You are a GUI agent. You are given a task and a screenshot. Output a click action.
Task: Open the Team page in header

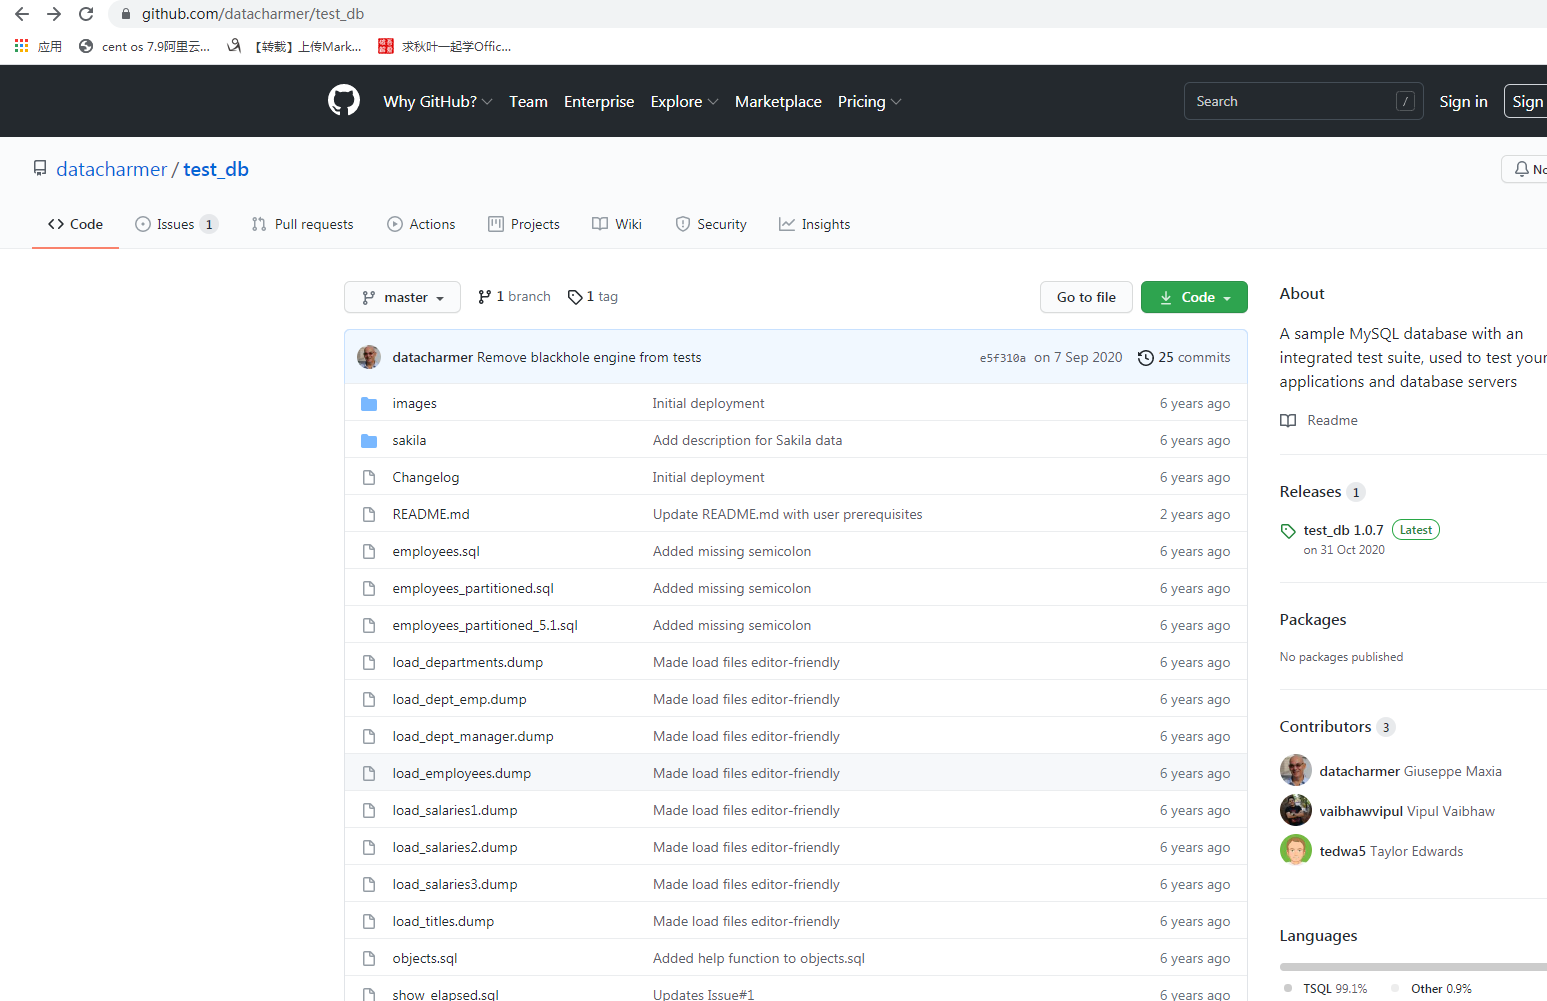[x=528, y=102]
